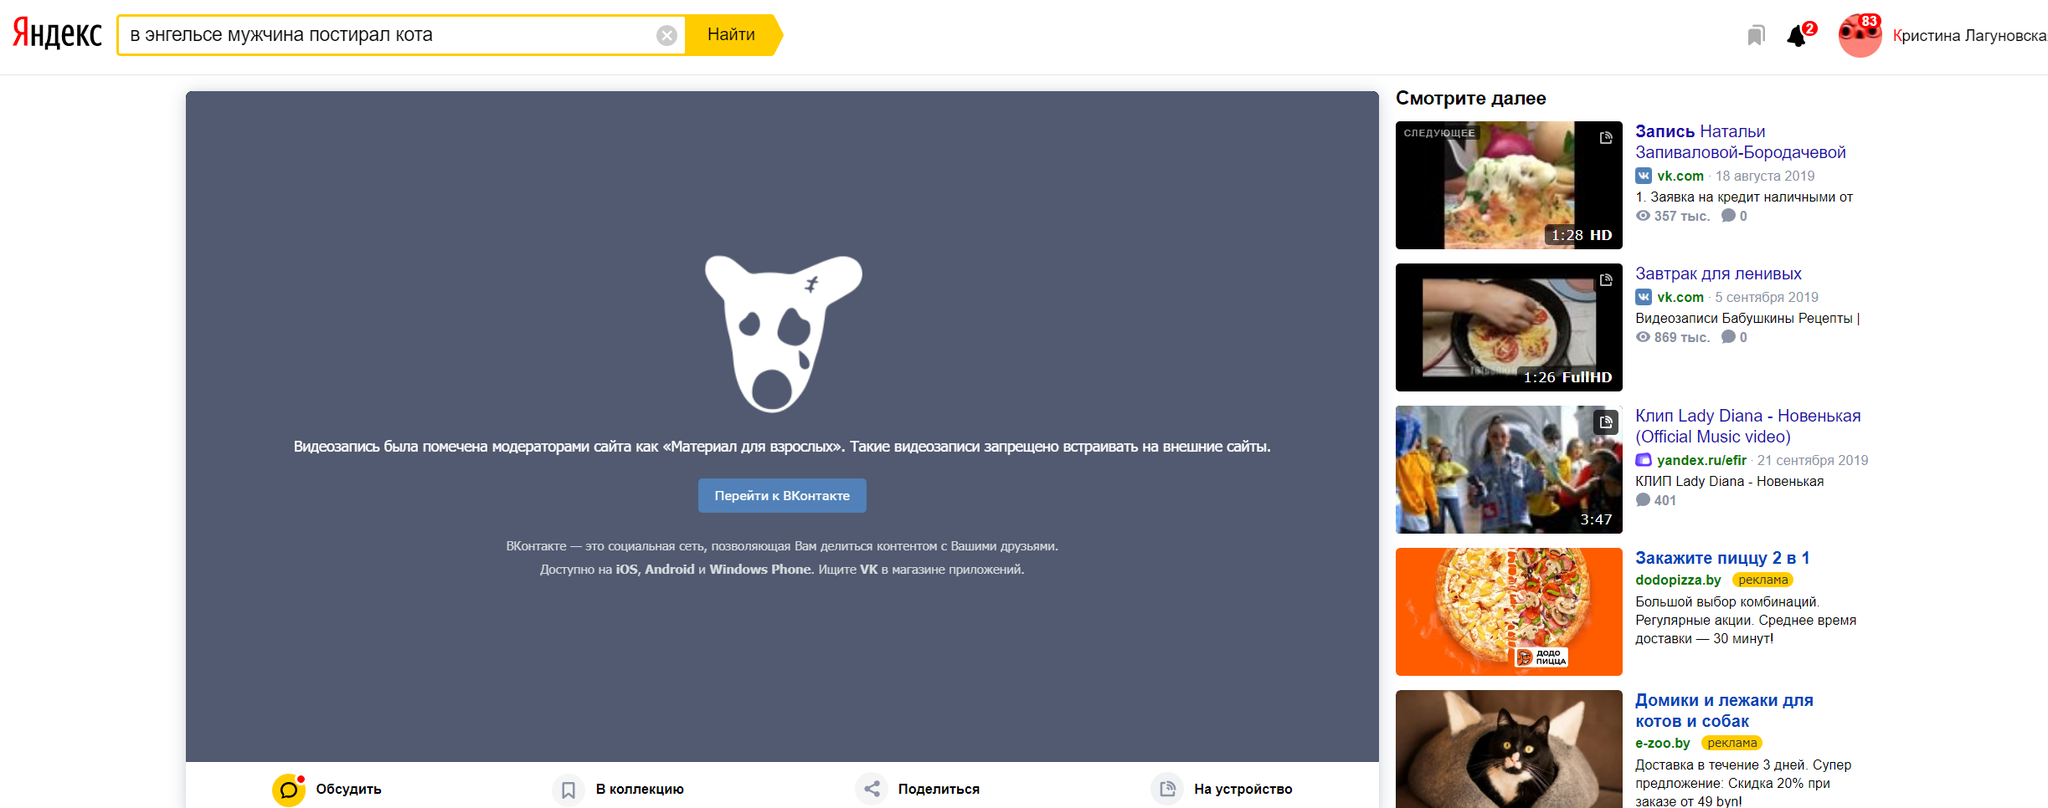Open the Завтрак для ленивых title link
Viewport: 2048px width, 808px height.
click(x=1718, y=274)
